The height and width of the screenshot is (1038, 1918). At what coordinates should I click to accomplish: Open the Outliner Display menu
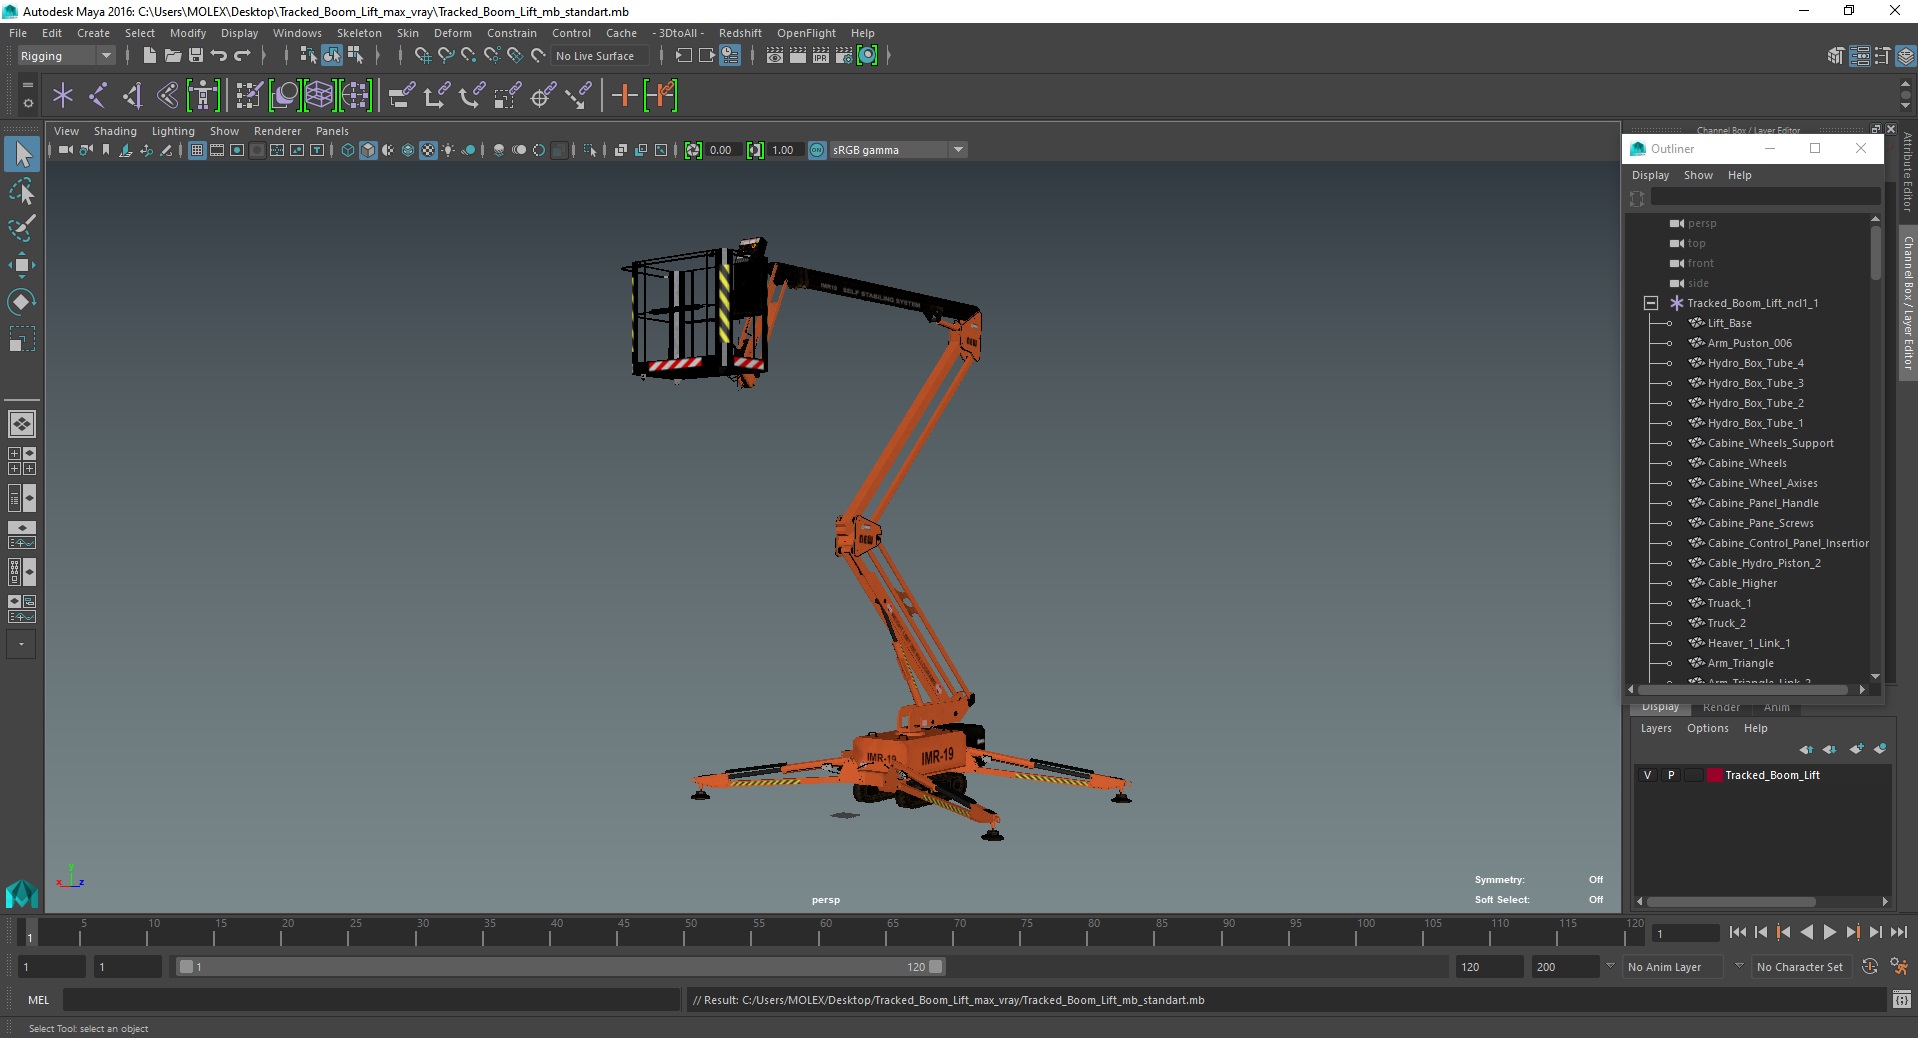point(1650,175)
